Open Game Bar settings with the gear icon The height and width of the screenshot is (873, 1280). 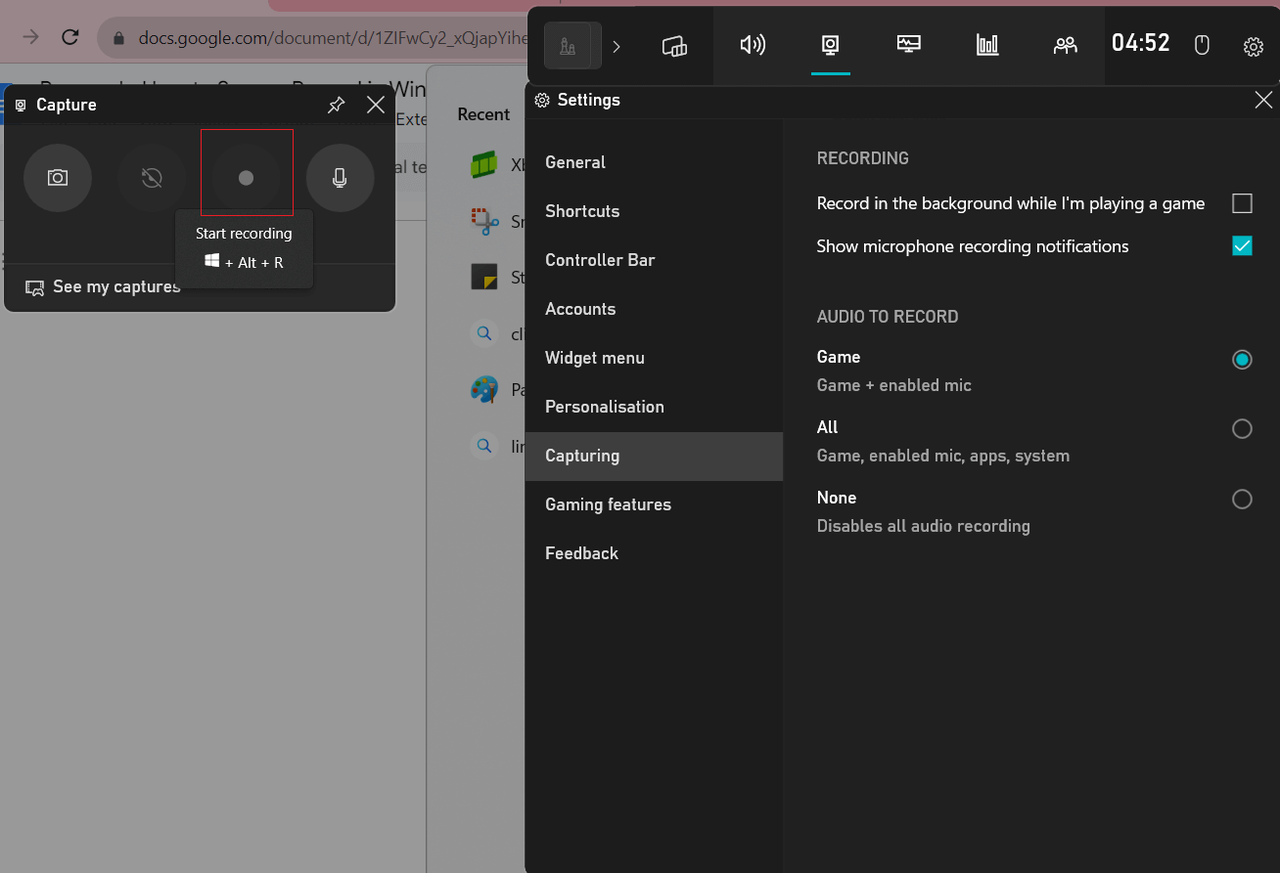point(1253,46)
